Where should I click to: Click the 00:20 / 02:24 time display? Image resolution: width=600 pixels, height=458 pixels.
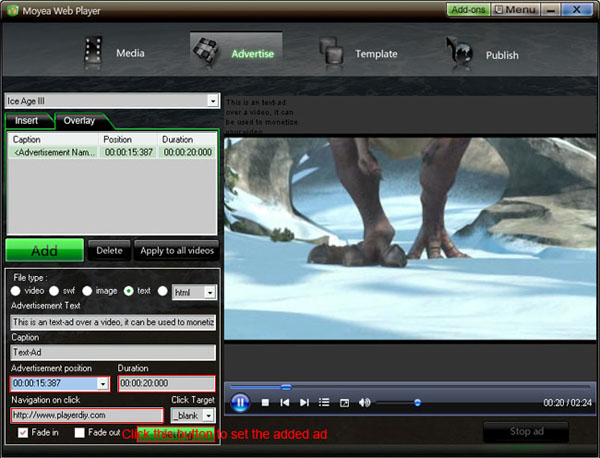coord(567,403)
